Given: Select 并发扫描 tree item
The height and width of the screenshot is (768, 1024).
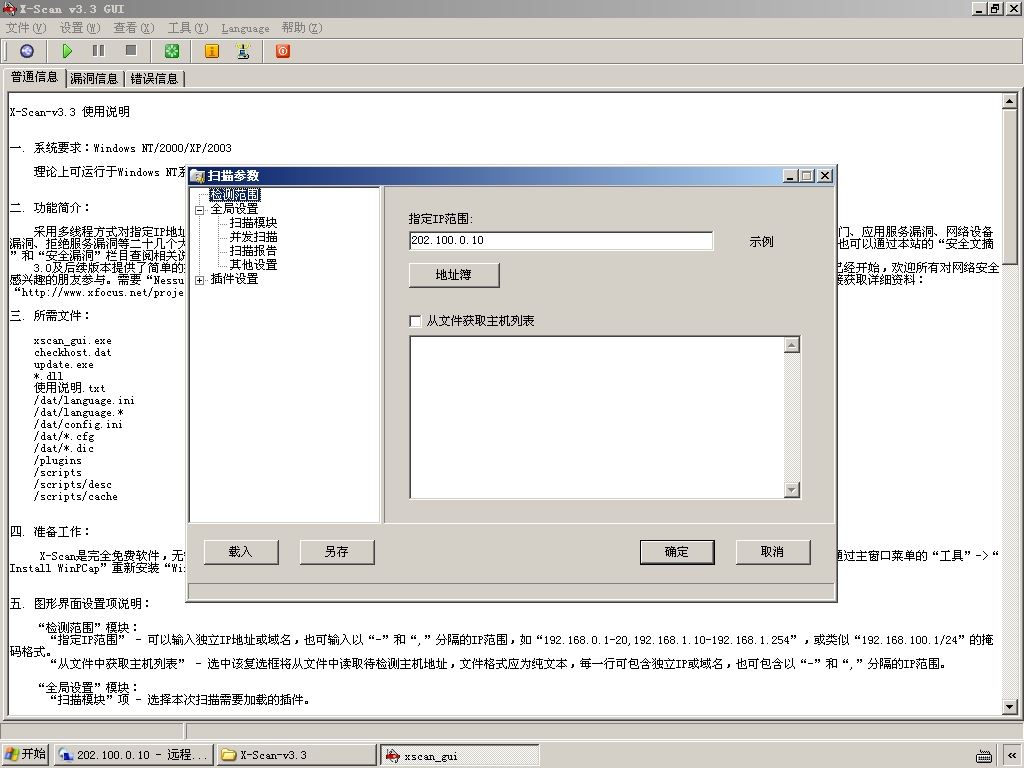Looking at the screenshot, I should click(x=253, y=237).
